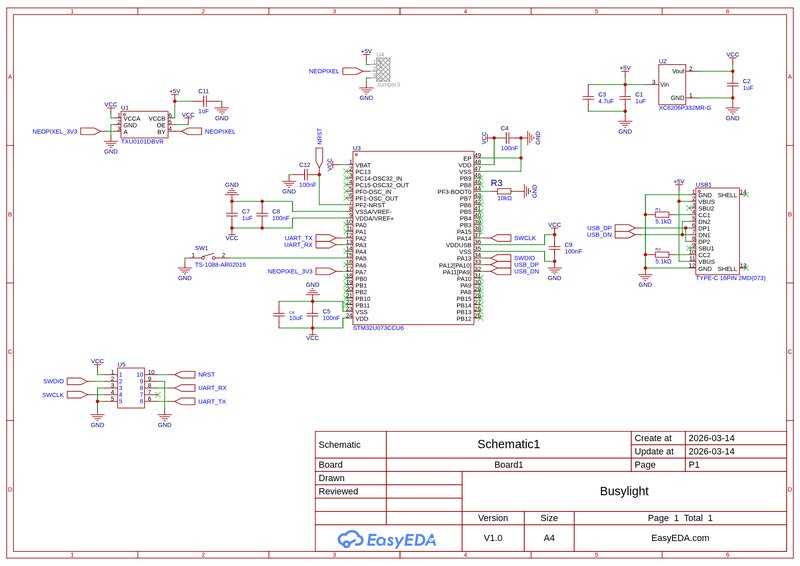
Task: Click the PF2-NRST pin label
Action: point(370,205)
